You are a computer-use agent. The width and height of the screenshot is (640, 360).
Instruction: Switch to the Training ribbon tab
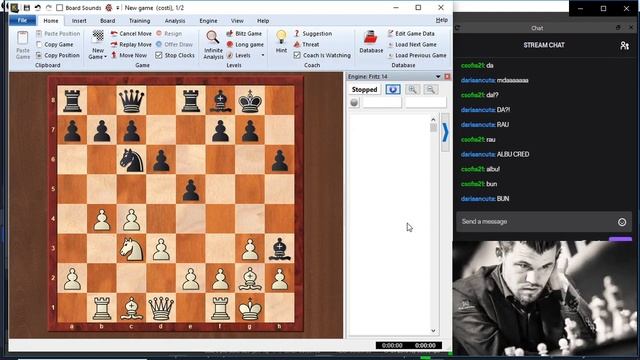[x=140, y=21]
